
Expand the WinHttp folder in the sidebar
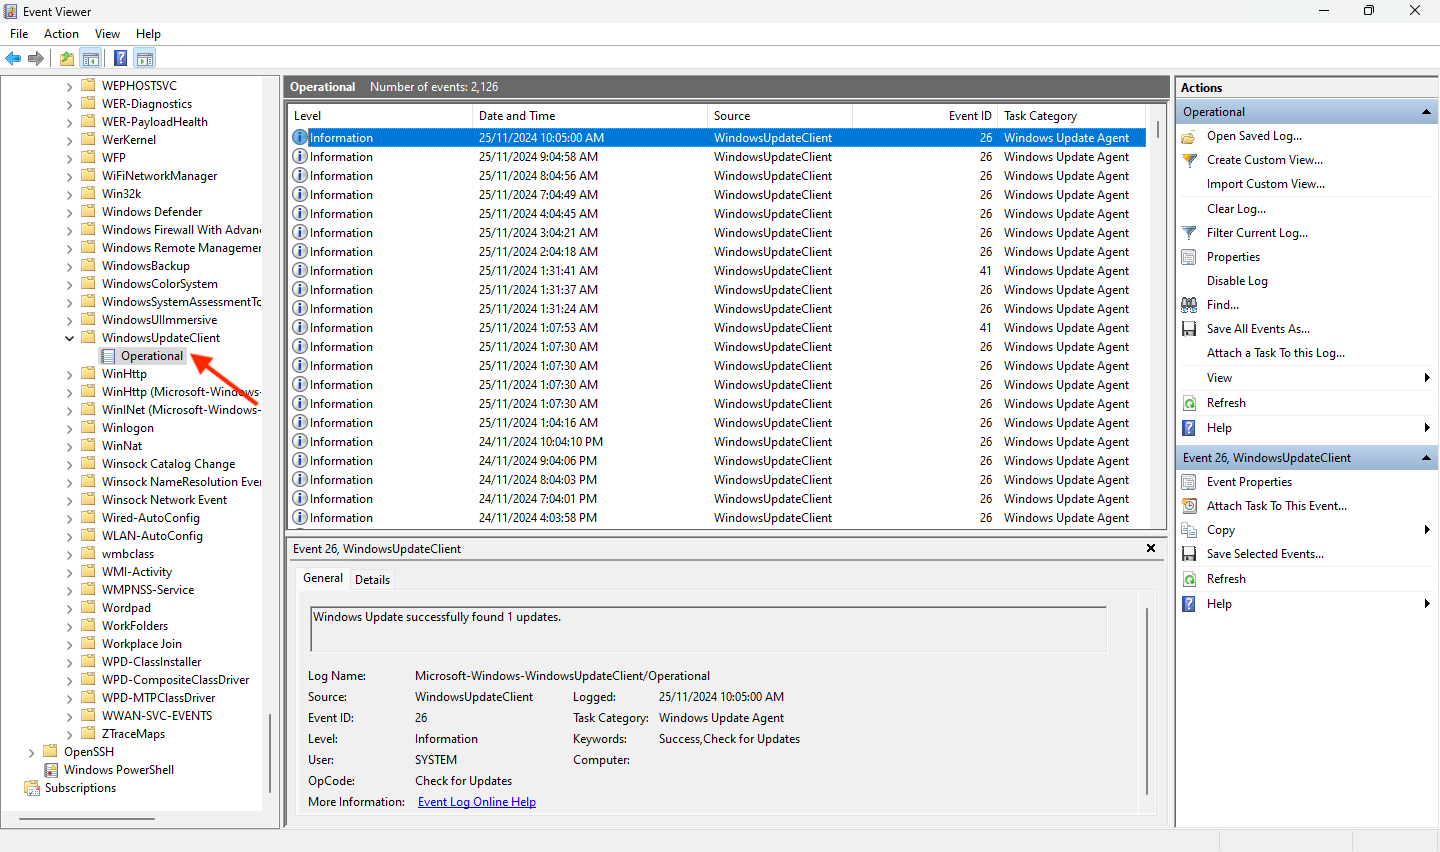tap(68, 373)
